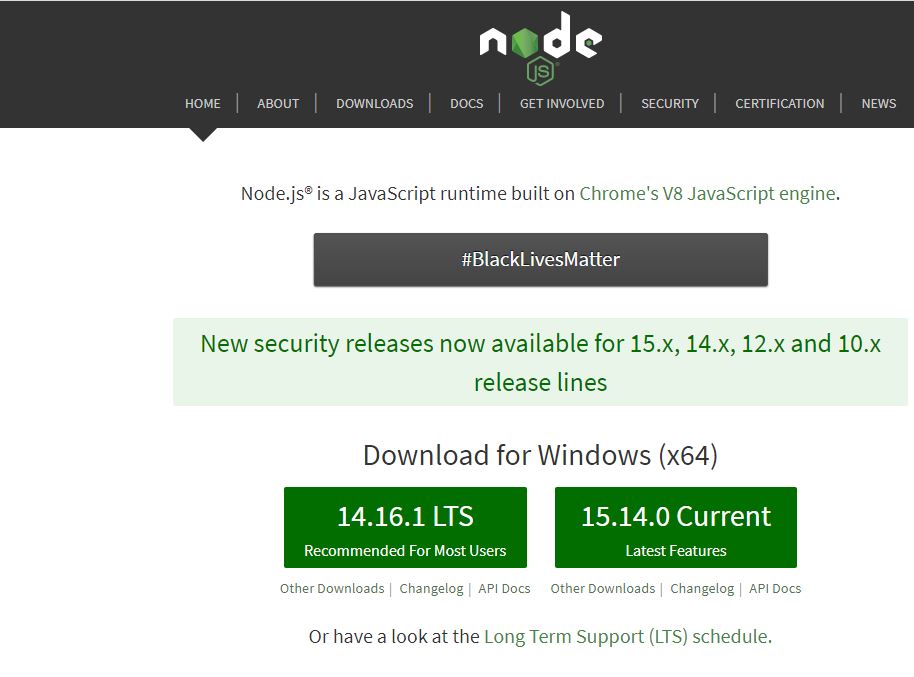
Task: Open Other Downloads under LTS
Action: point(332,589)
